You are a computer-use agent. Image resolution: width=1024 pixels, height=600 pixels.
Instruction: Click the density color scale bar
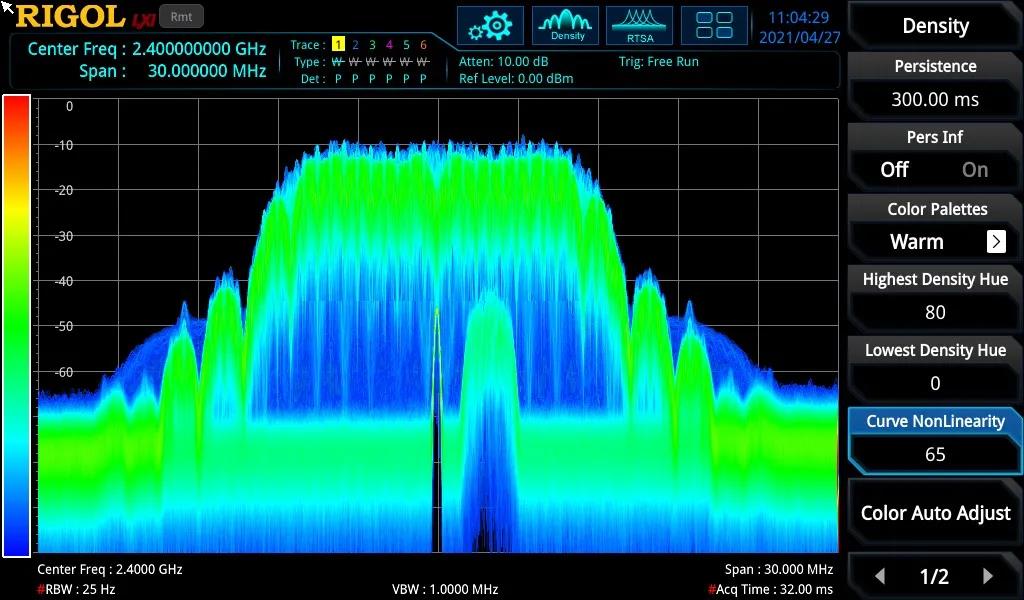[x=17, y=325]
